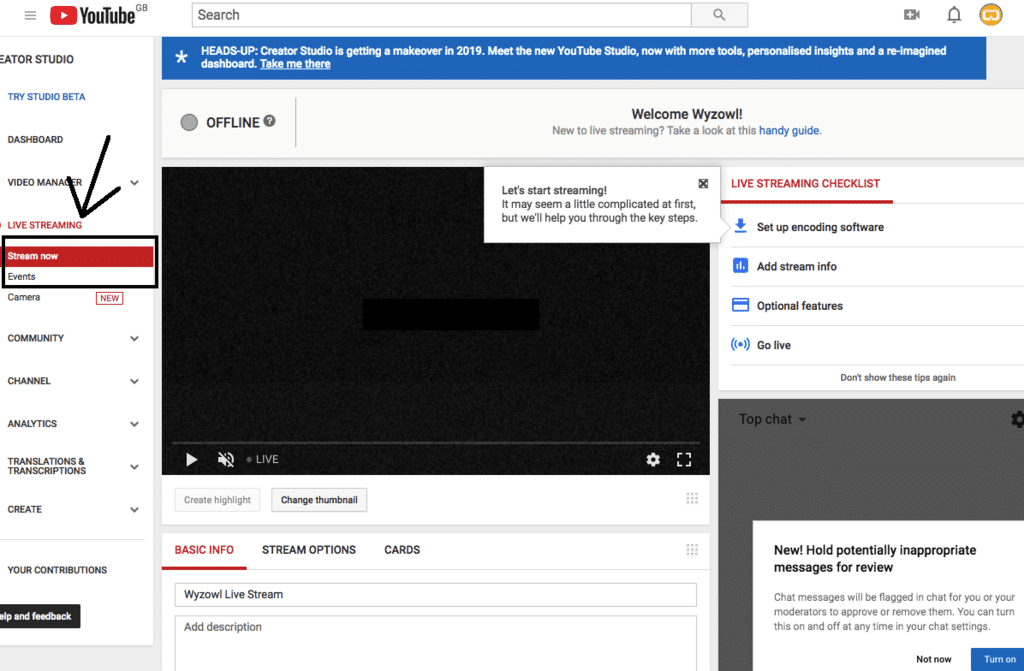Open the Top chat dropdown
Viewport: 1024px width, 671px height.
click(770, 419)
